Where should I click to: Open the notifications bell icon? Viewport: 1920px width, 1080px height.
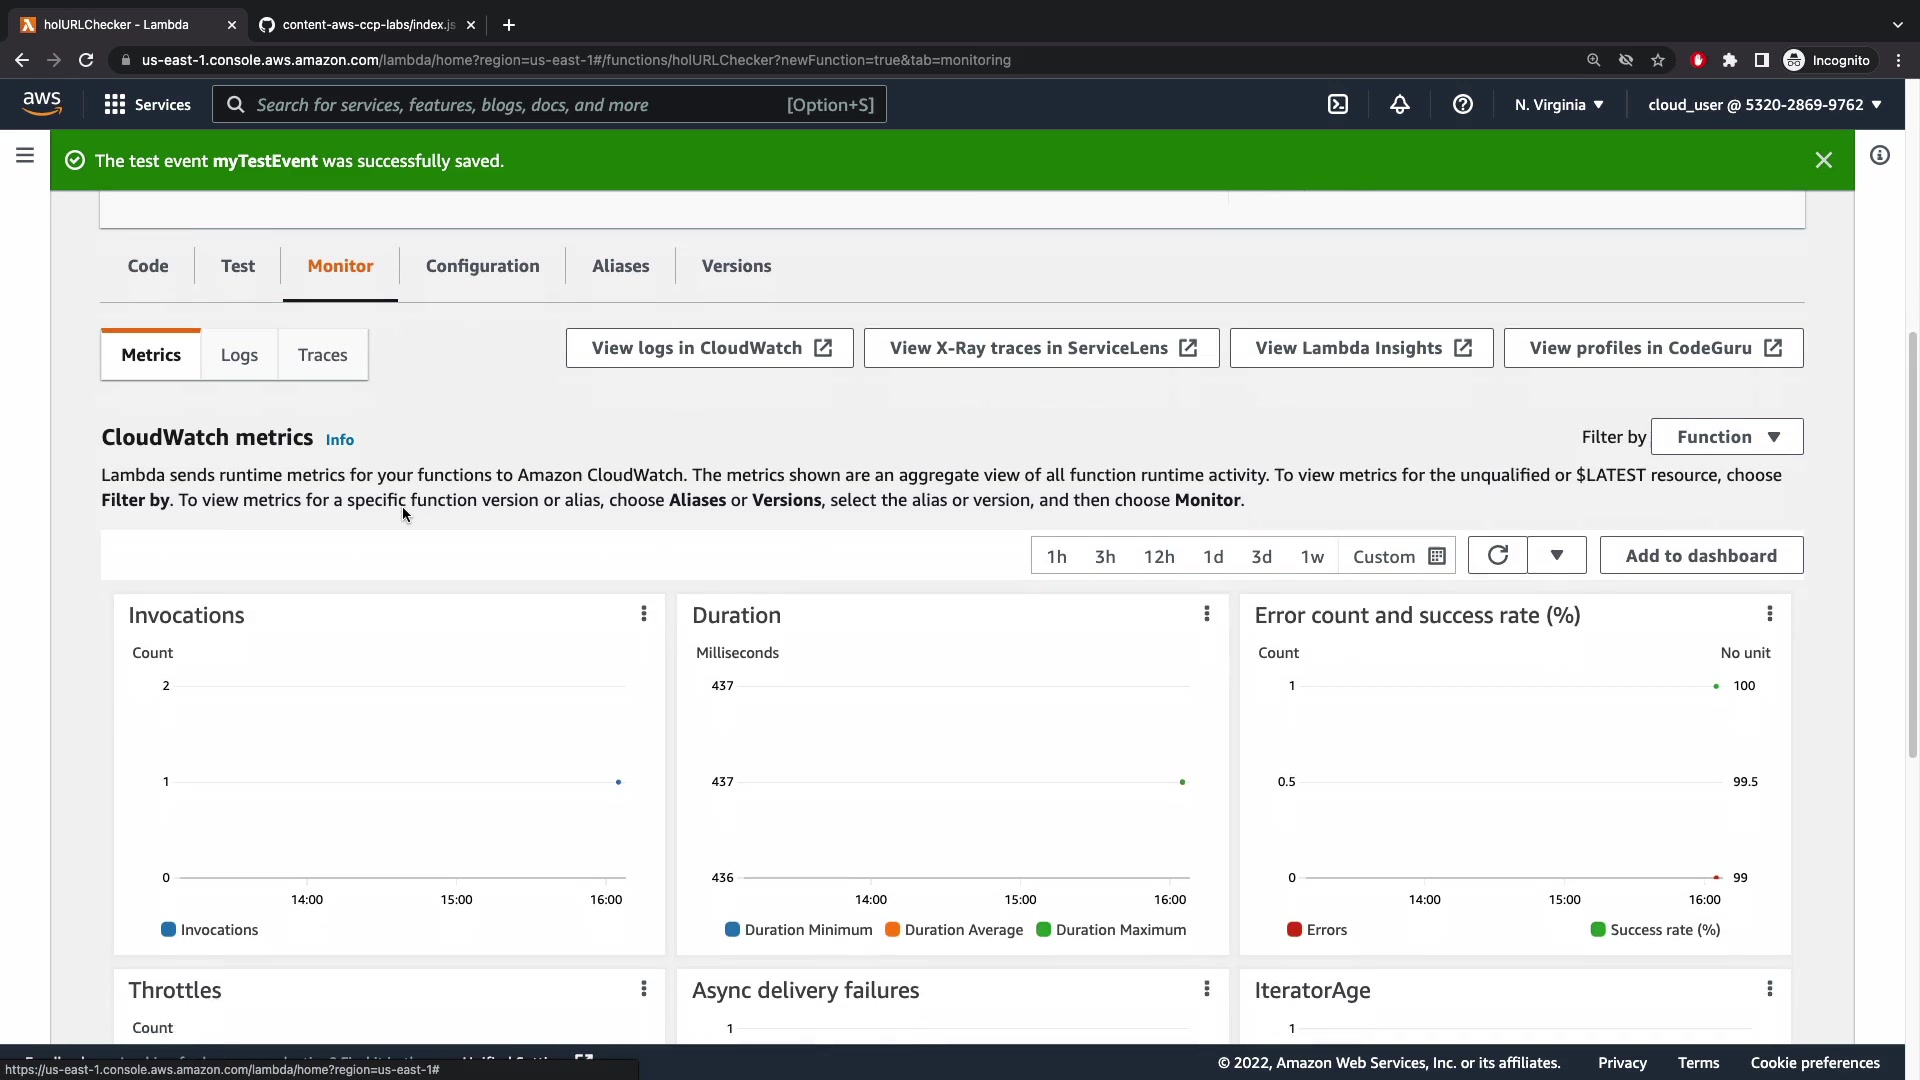(1399, 105)
